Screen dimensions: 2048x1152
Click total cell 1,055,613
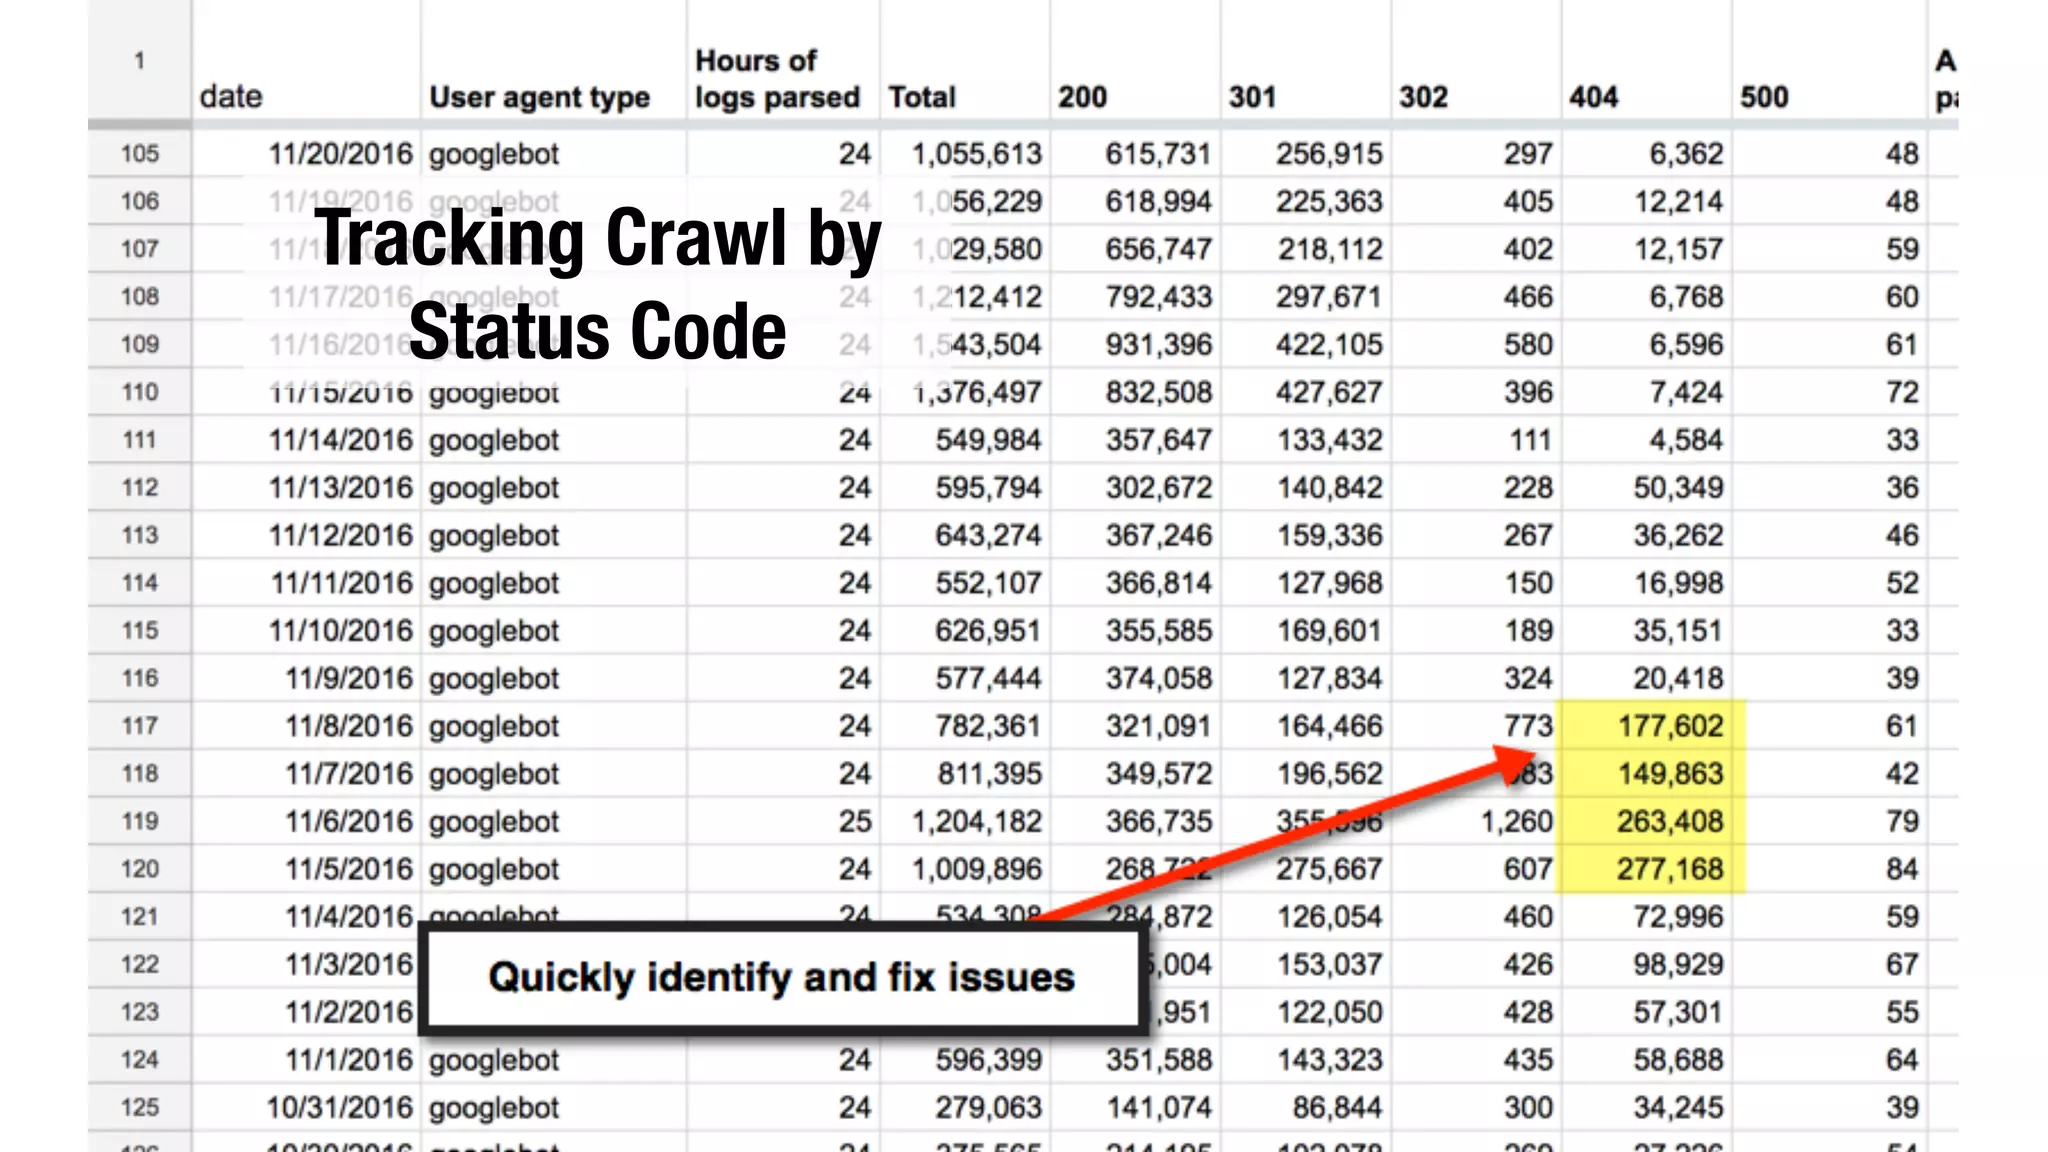tap(965, 154)
